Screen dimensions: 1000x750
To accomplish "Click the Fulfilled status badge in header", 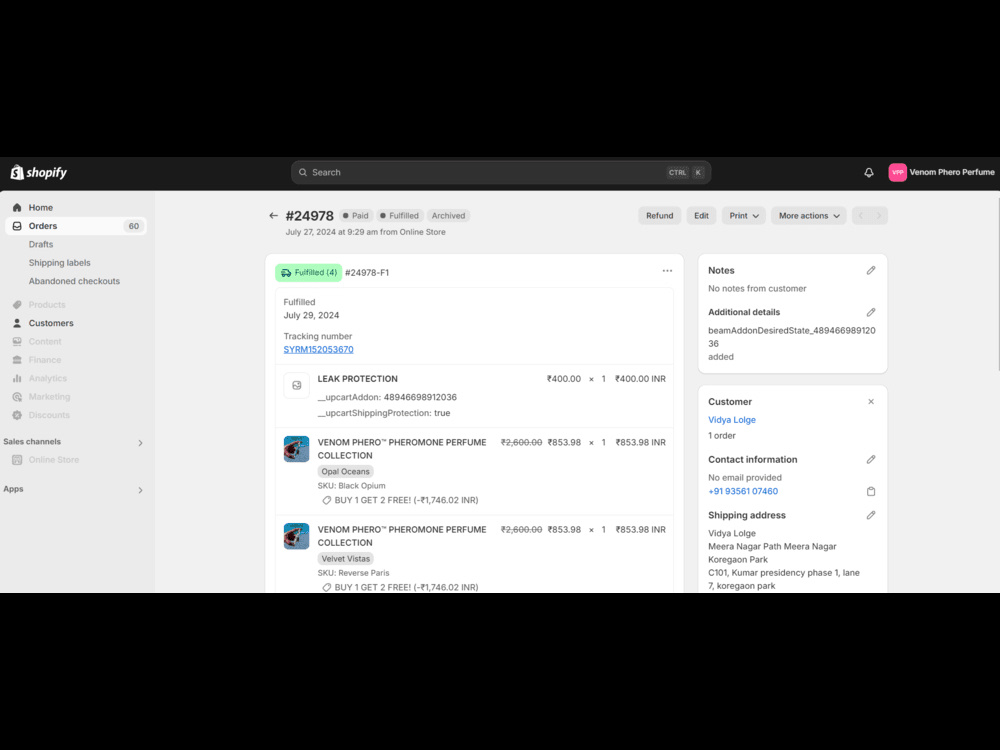I will 399,216.
